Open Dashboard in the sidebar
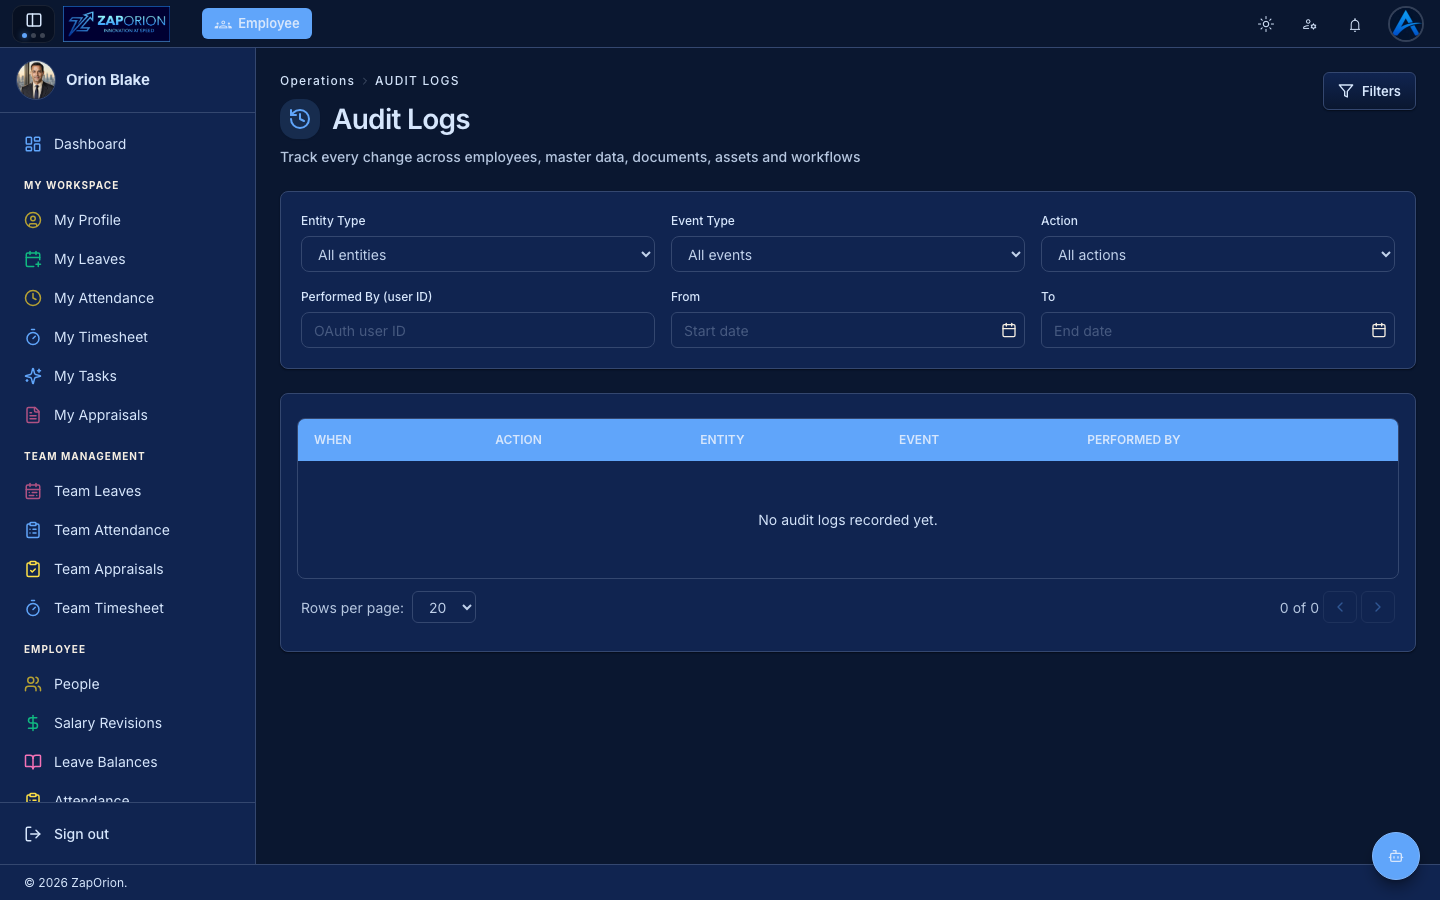Viewport: 1440px width, 900px height. pyautogui.click(x=90, y=144)
